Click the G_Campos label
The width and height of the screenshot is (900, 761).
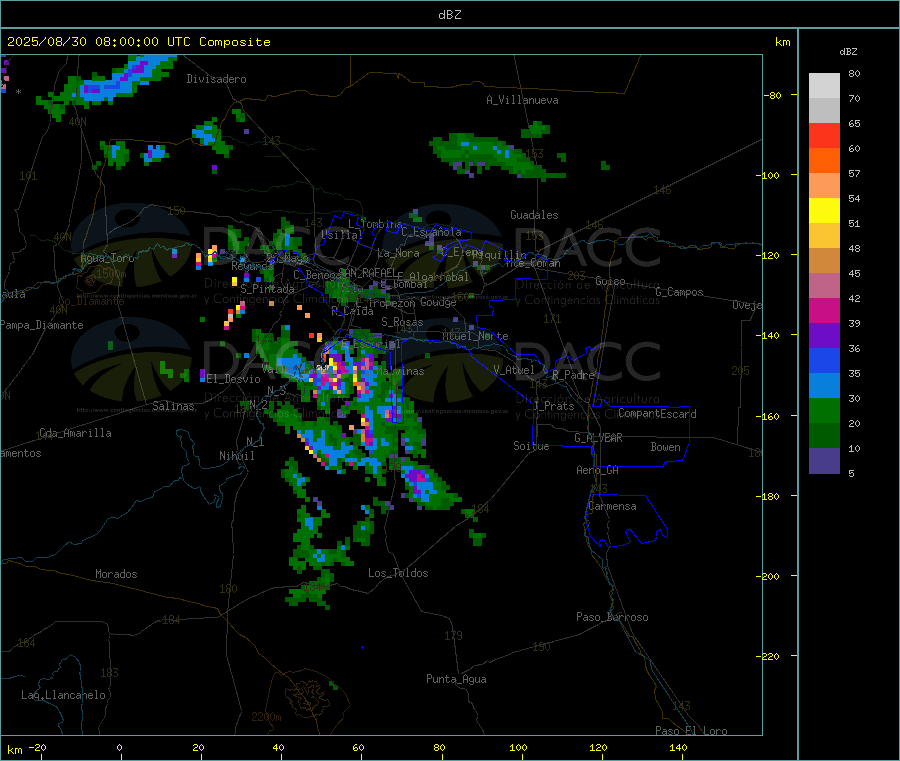coord(680,292)
